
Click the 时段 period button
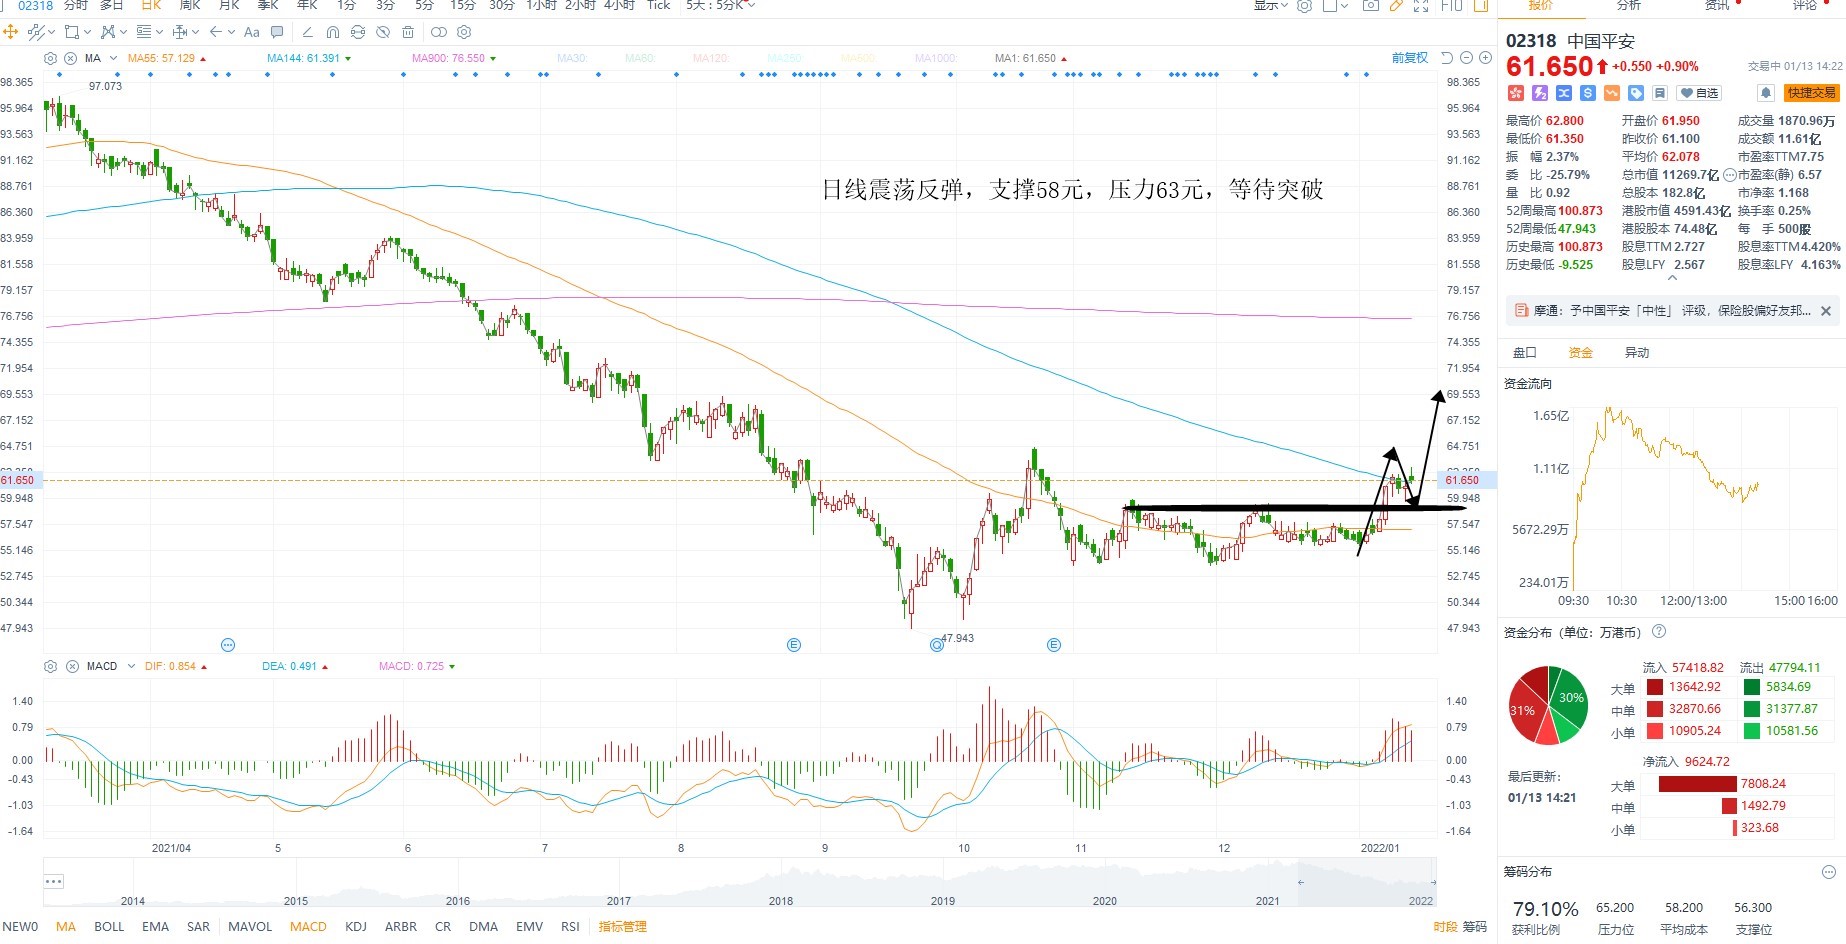(x=1445, y=927)
